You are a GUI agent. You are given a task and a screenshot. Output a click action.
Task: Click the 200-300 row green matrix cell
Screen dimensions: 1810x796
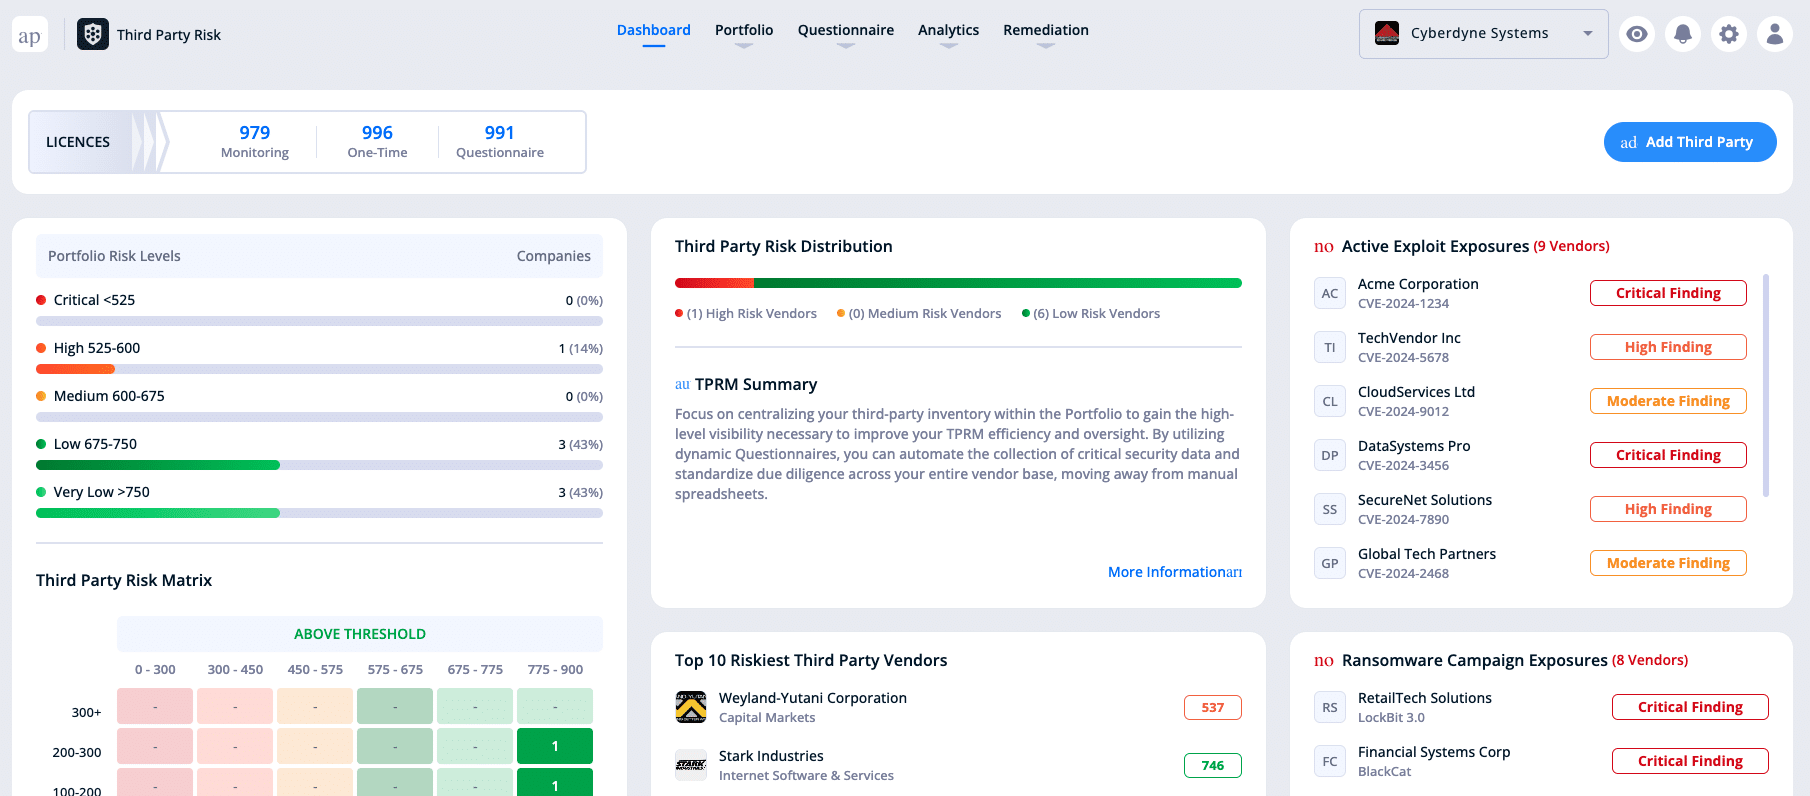(x=555, y=746)
